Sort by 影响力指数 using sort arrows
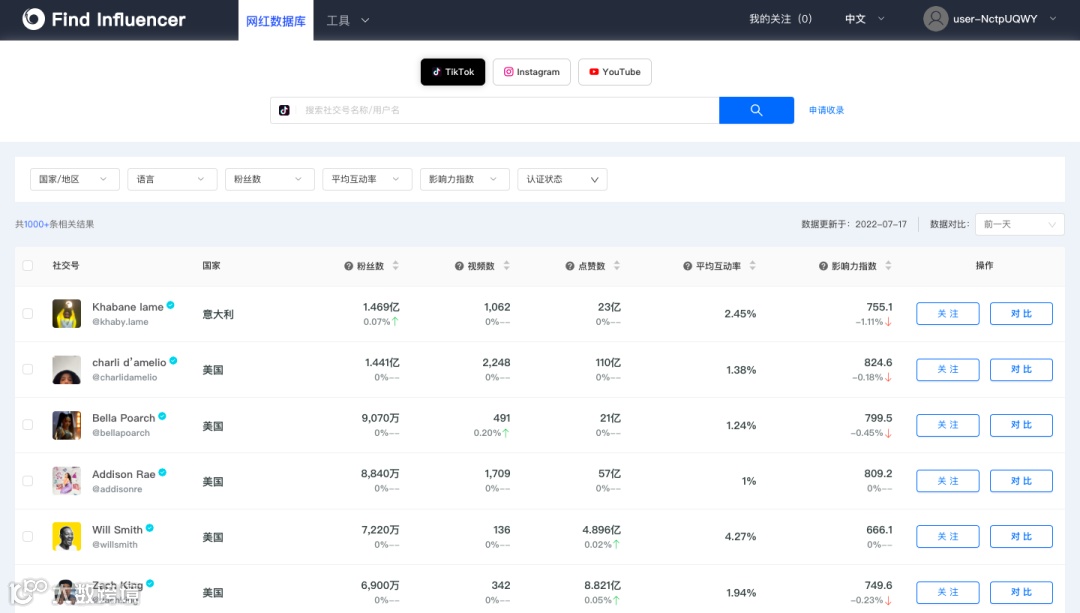 click(888, 266)
